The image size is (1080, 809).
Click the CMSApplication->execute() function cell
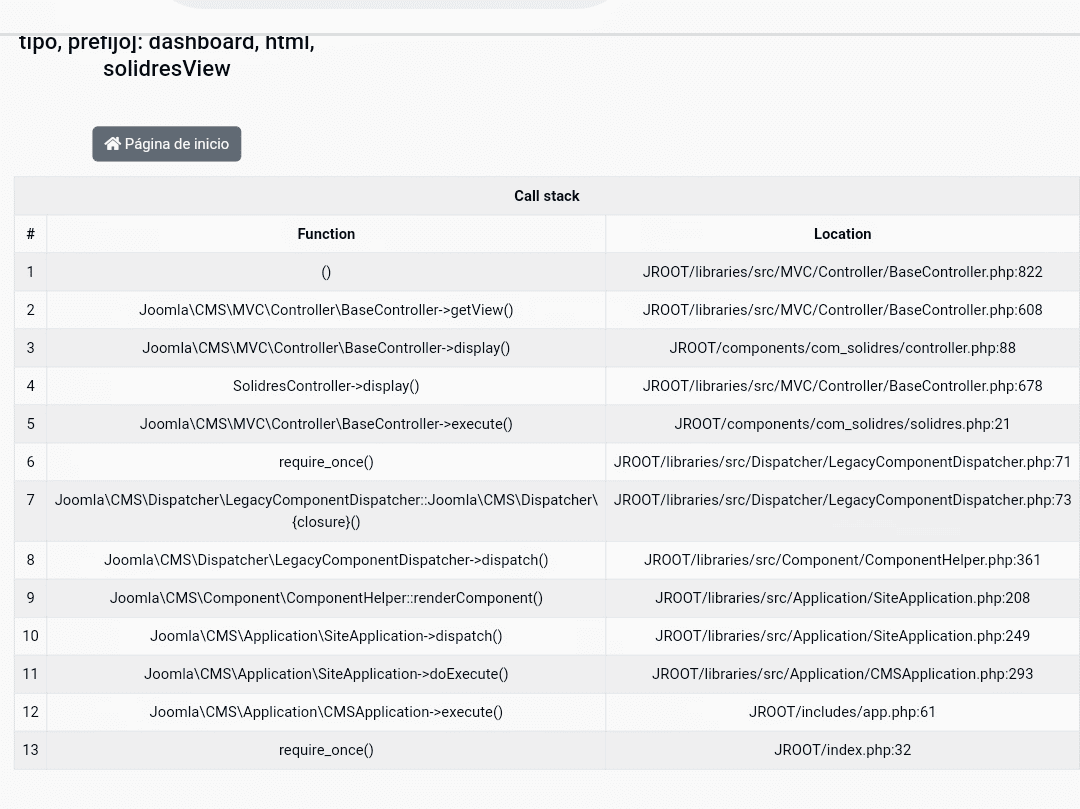coord(326,712)
